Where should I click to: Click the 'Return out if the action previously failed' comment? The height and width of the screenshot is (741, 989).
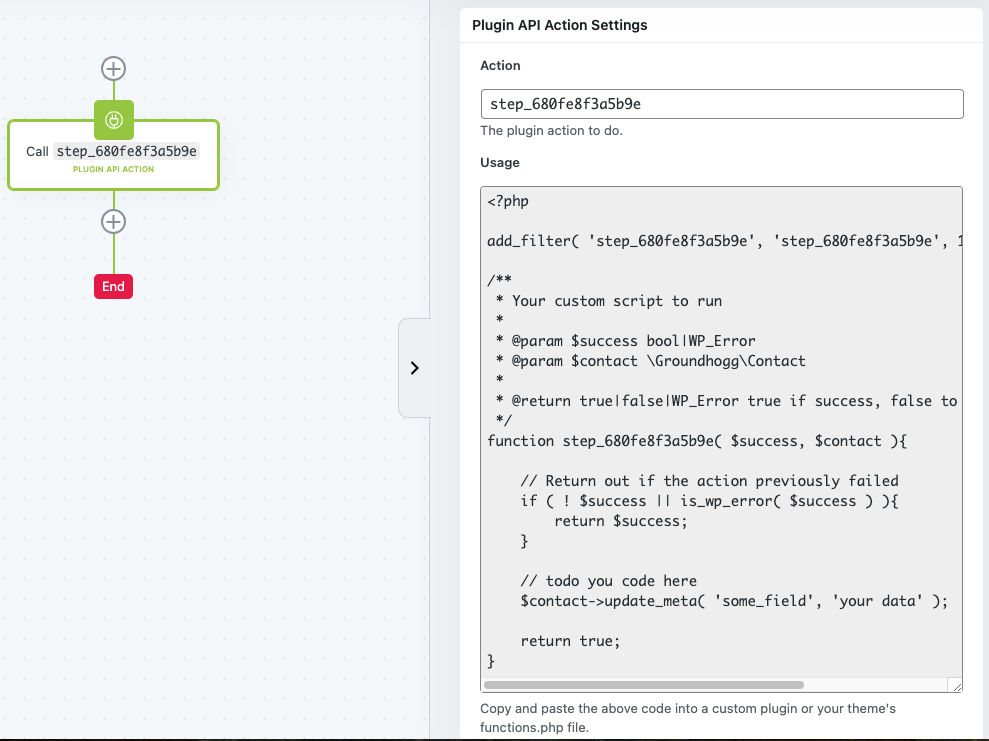tap(710, 481)
